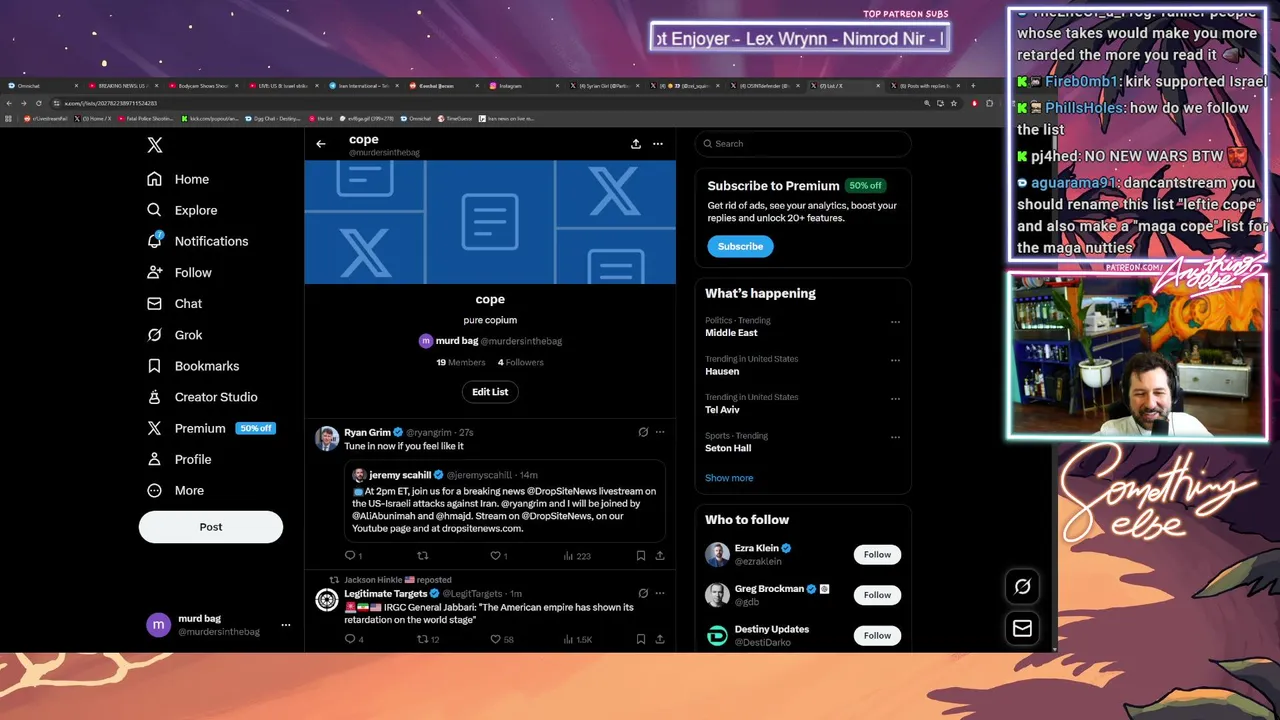Open options for Tel Aviv trend
This screenshot has height=720, width=1280.
(895, 399)
